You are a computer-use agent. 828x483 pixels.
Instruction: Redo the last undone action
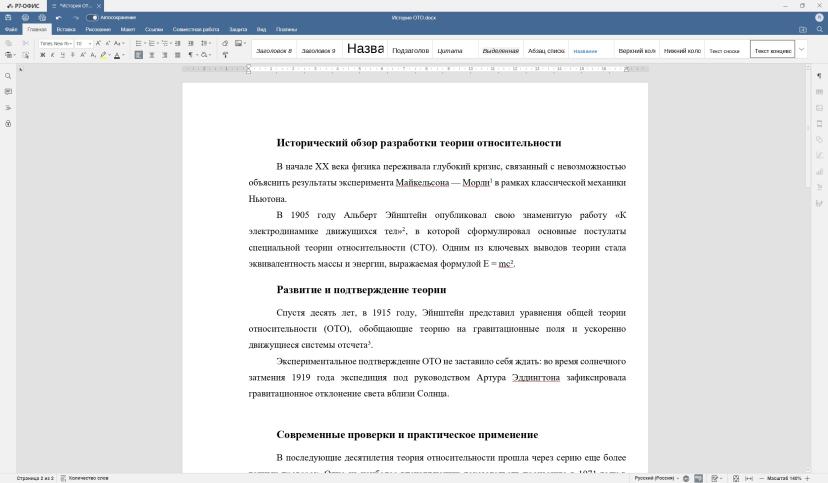76,17
